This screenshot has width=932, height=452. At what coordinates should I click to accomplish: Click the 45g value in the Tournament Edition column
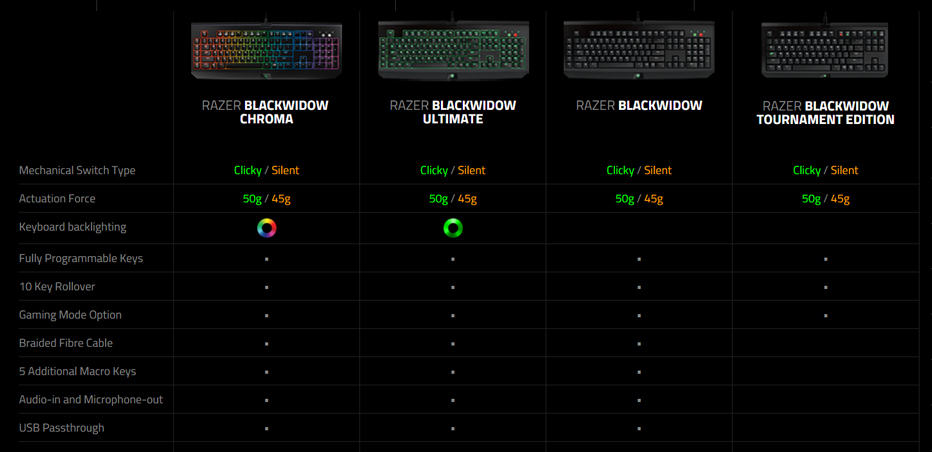point(840,199)
